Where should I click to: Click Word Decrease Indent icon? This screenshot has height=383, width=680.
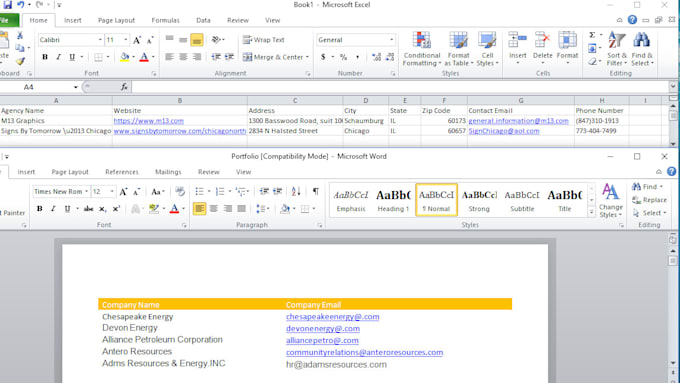click(264, 191)
